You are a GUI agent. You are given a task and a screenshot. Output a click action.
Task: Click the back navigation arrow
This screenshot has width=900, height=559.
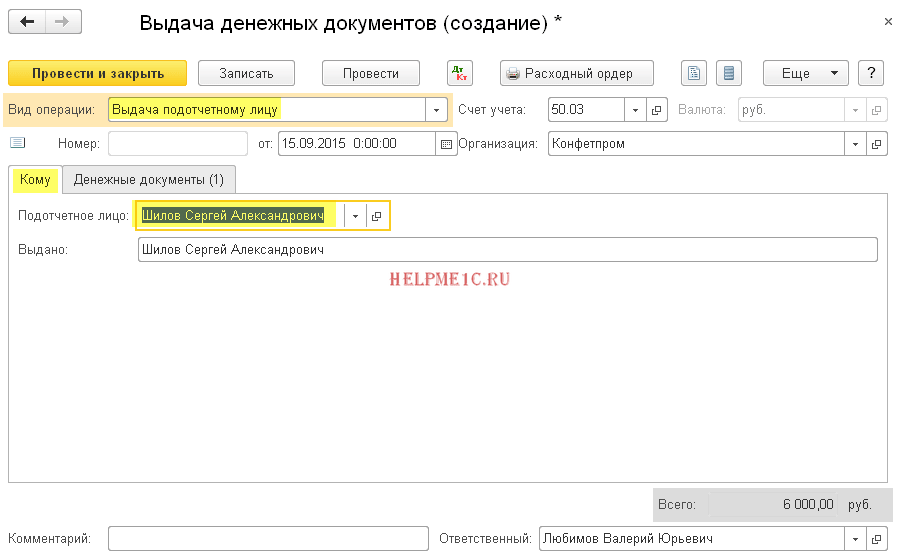(27, 22)
